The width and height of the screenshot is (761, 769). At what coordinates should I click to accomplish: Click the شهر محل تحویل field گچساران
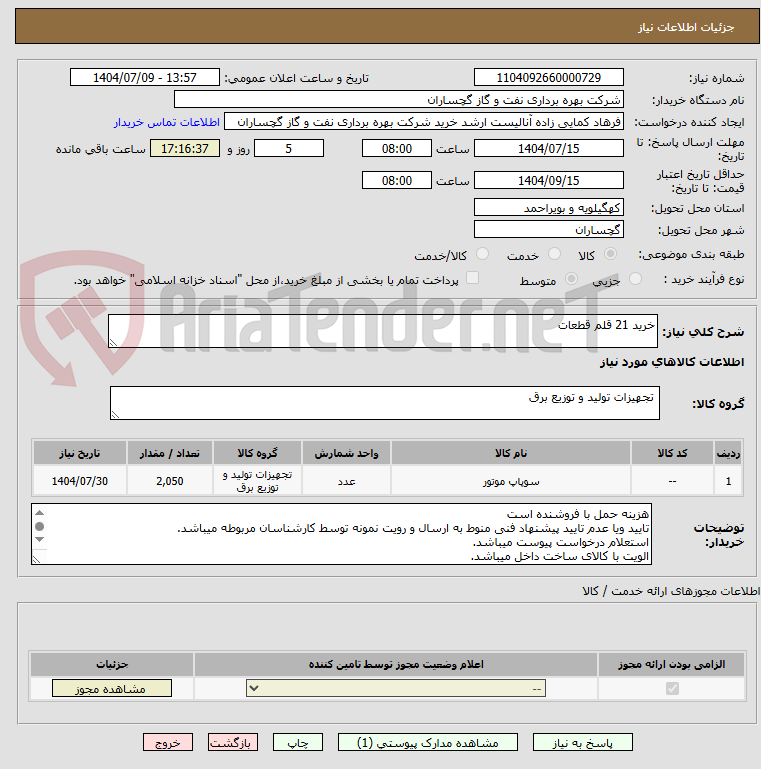[549, 230]
